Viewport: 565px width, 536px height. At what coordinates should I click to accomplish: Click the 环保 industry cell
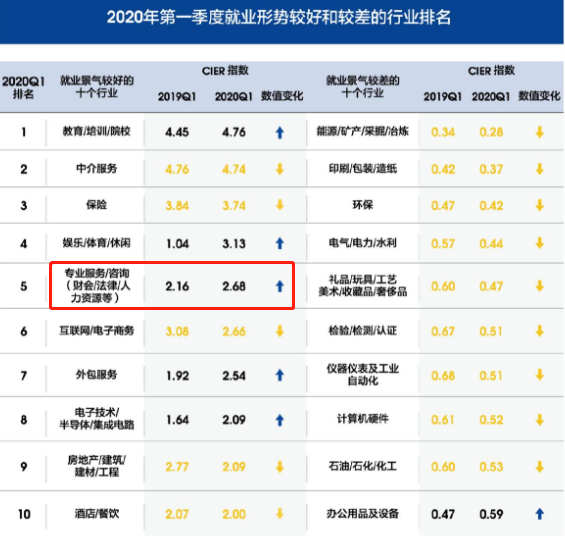tap(362, 205)
